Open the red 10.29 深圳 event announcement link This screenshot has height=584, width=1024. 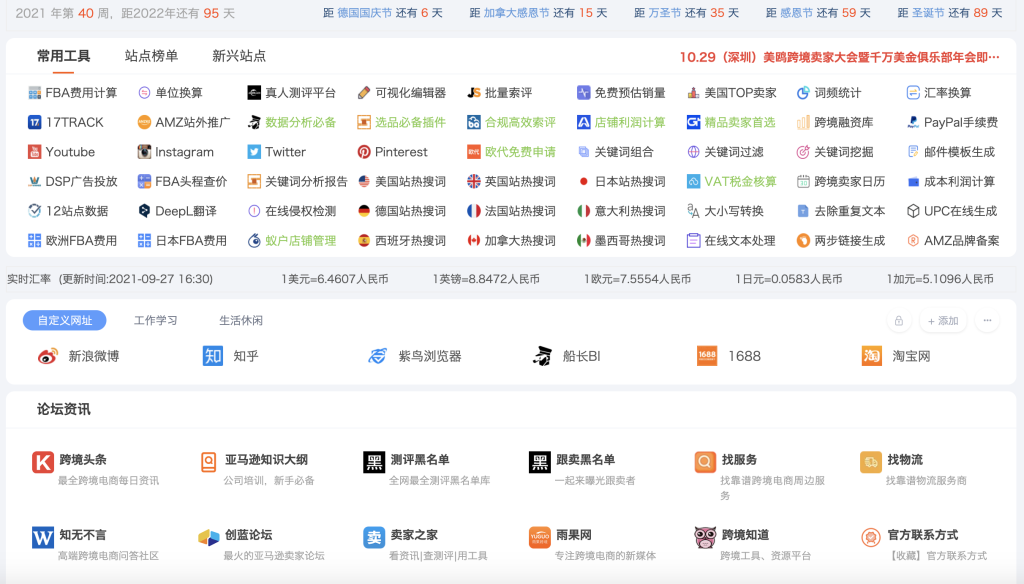[839, 57]
